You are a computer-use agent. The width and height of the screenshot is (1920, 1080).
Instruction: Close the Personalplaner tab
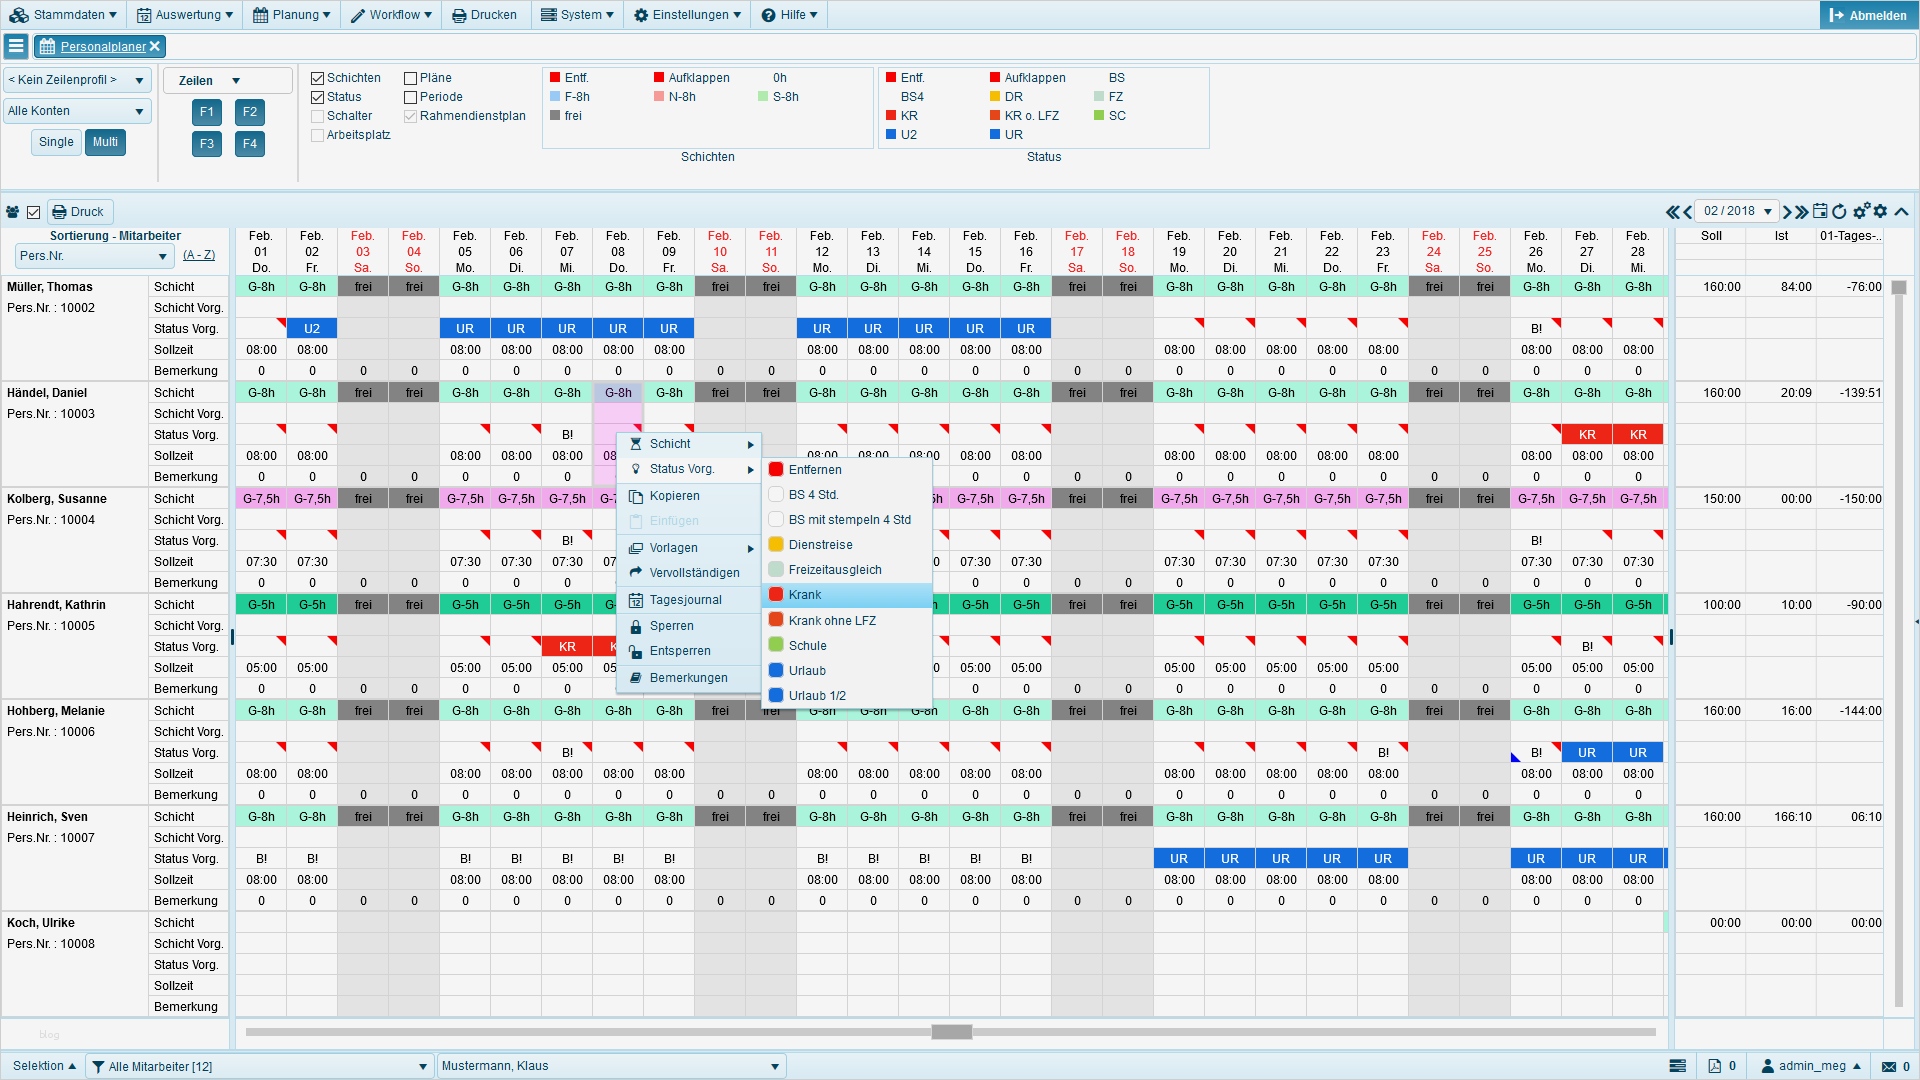click(155, 47)
